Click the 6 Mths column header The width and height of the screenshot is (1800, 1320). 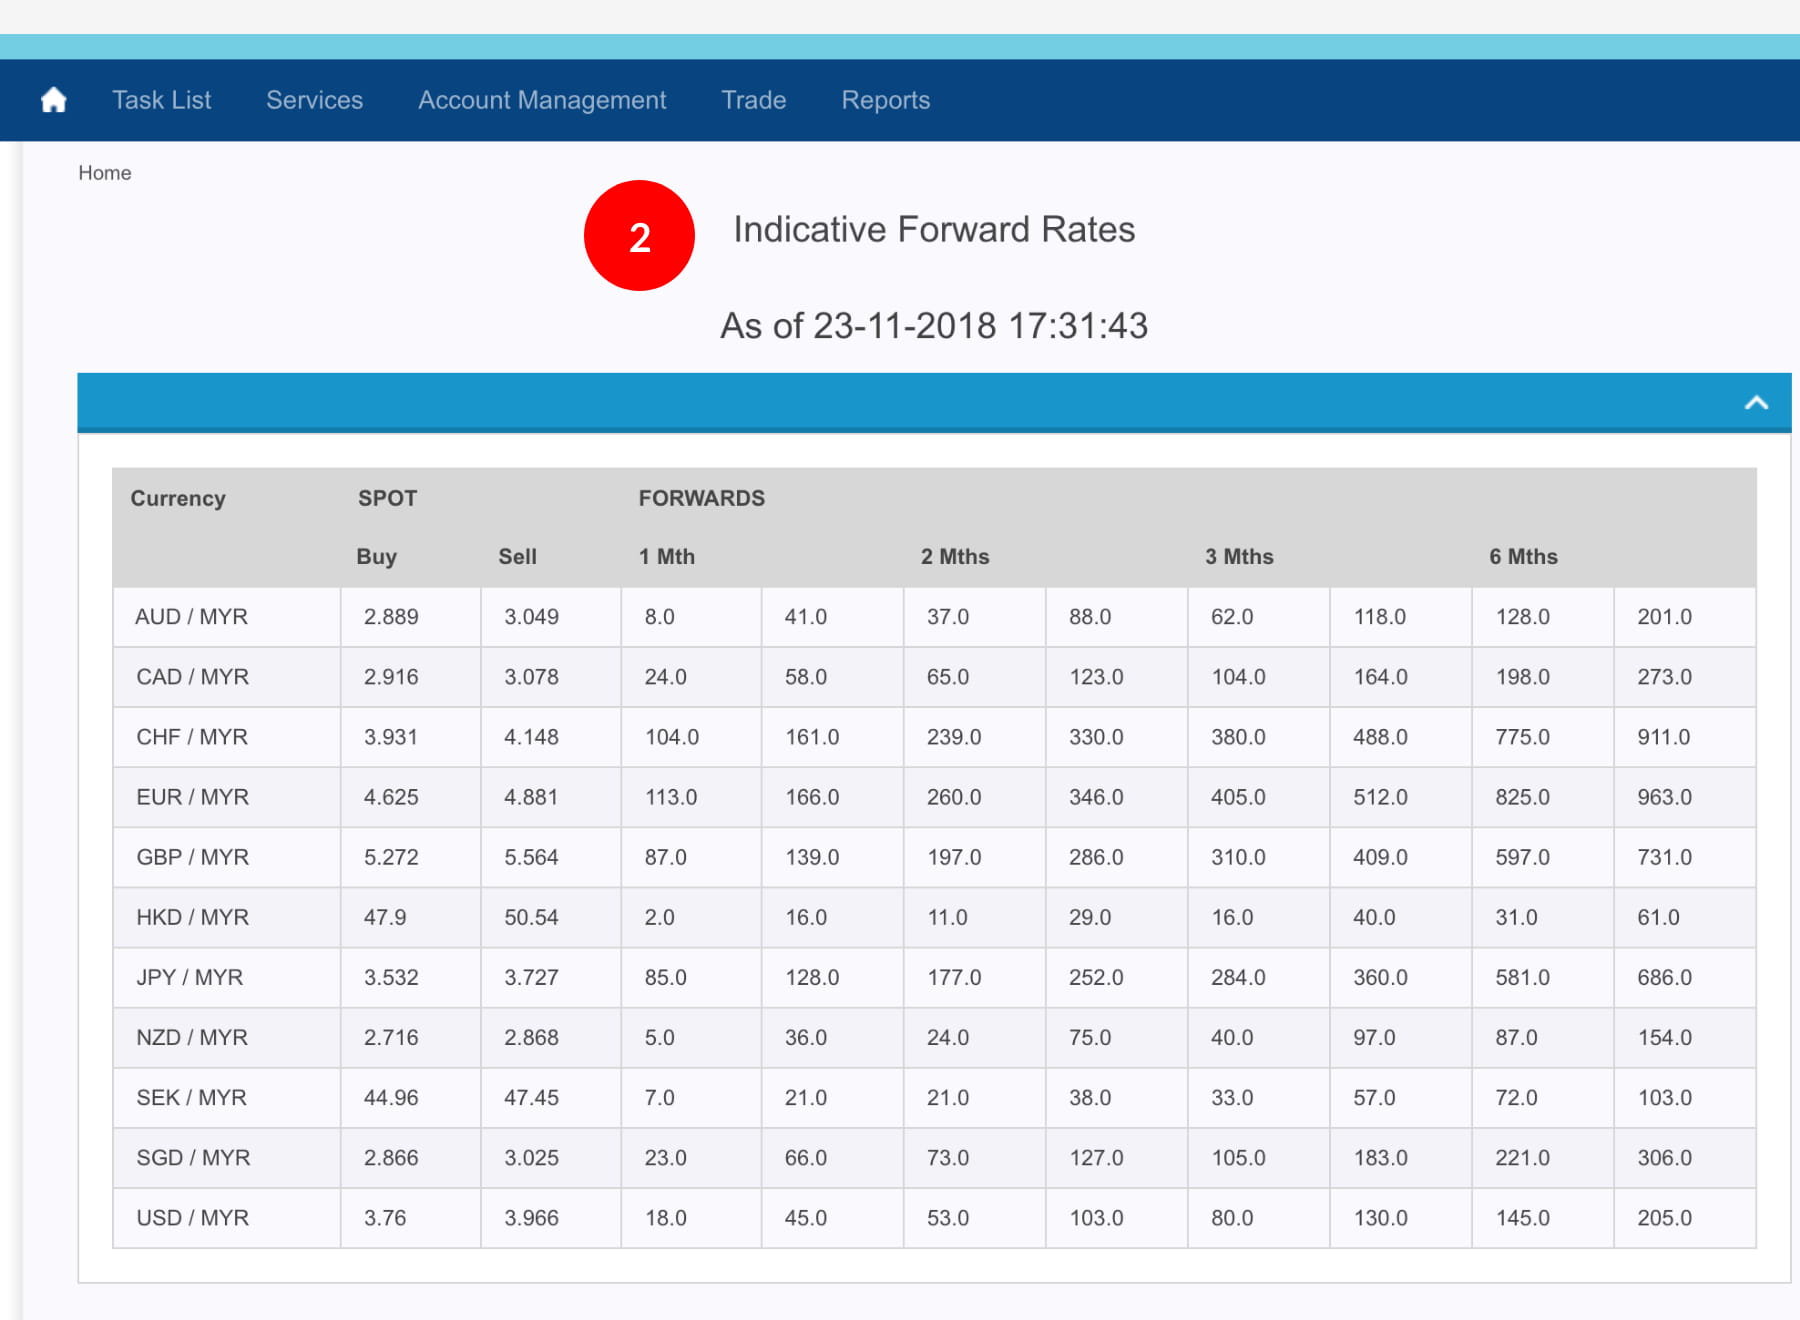pyautogui.click(x=1522, y=557)
